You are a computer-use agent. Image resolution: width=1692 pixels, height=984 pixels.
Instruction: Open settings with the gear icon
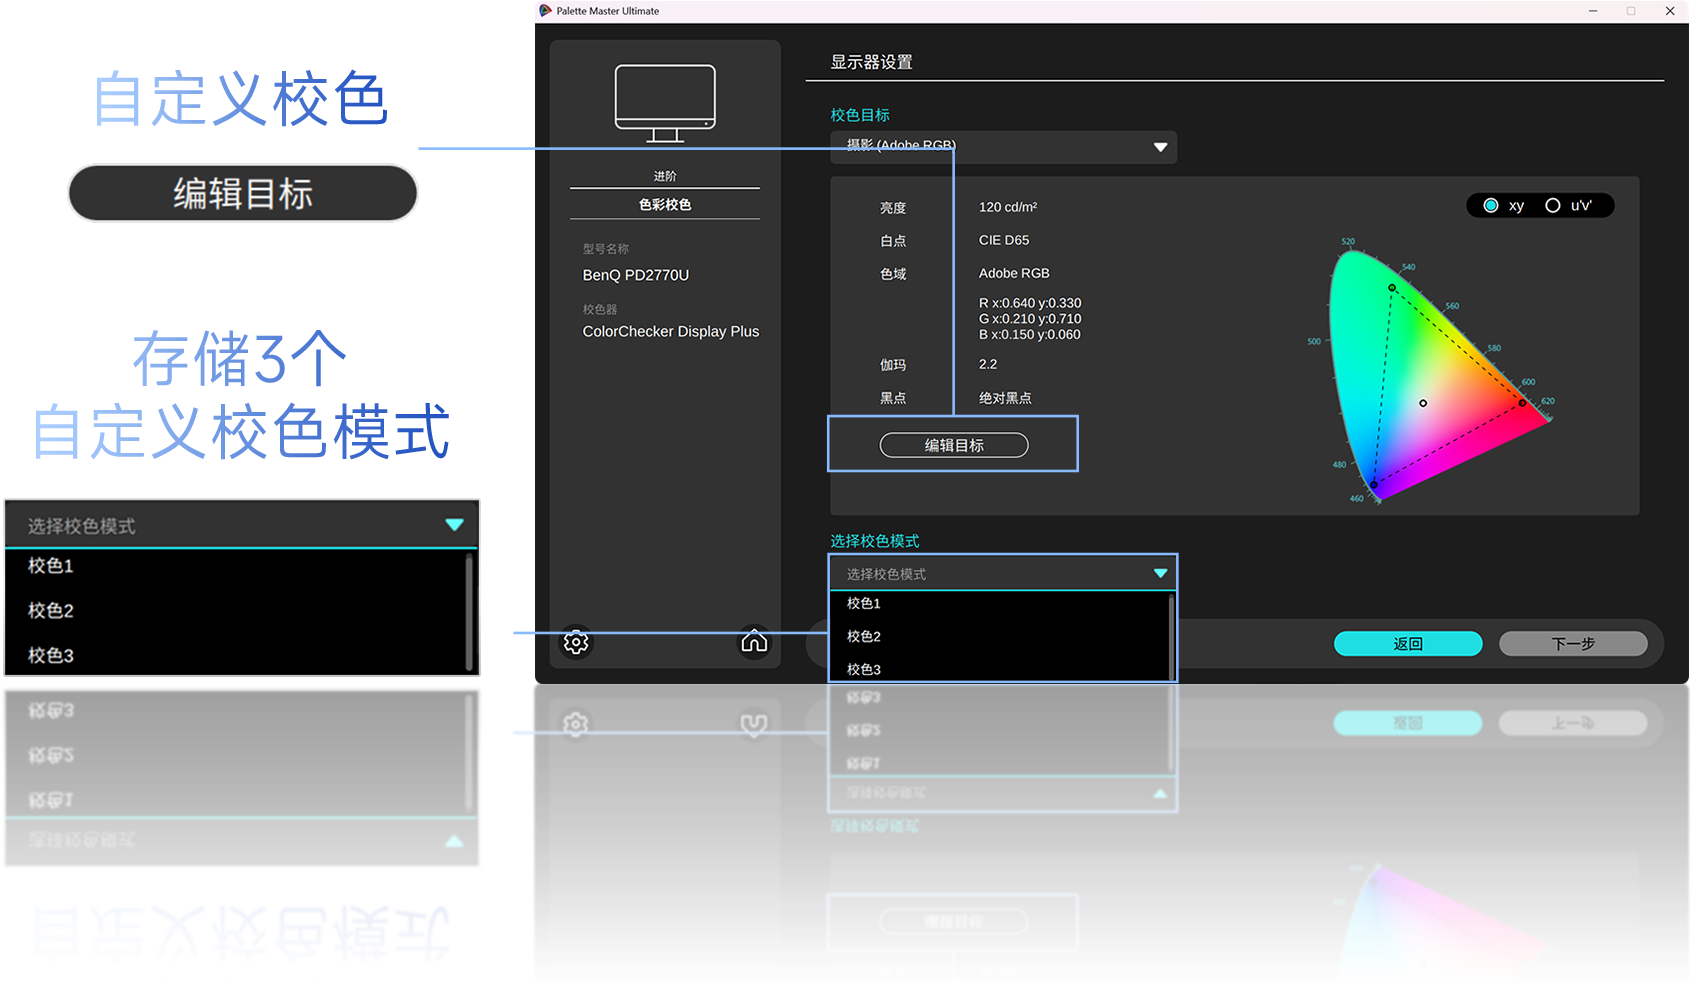pyautogui.click(x=576, y=642)
